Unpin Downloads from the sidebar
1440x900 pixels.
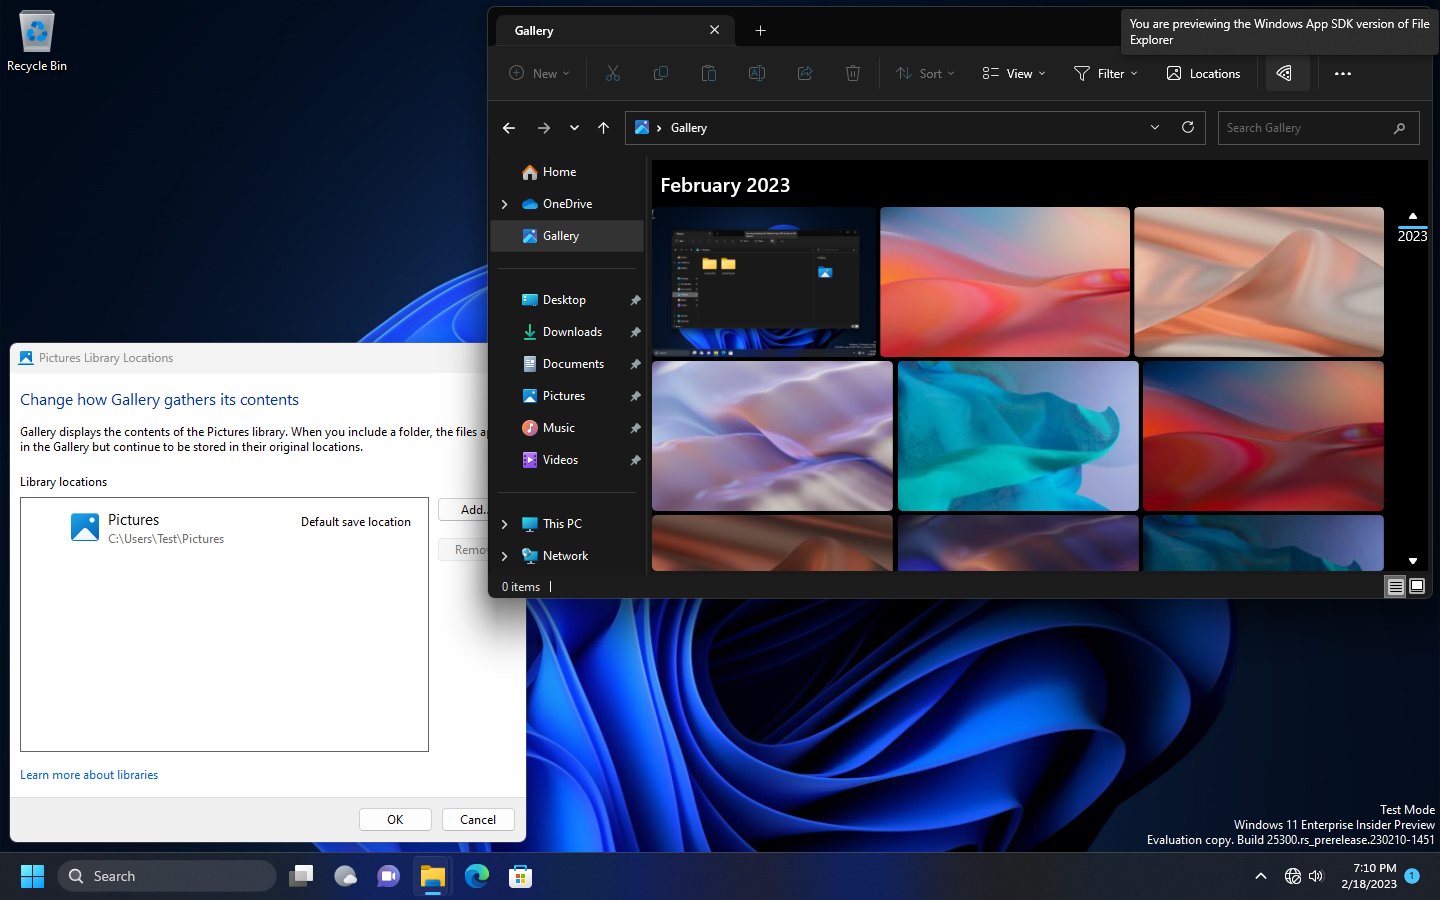click(636, 331)
